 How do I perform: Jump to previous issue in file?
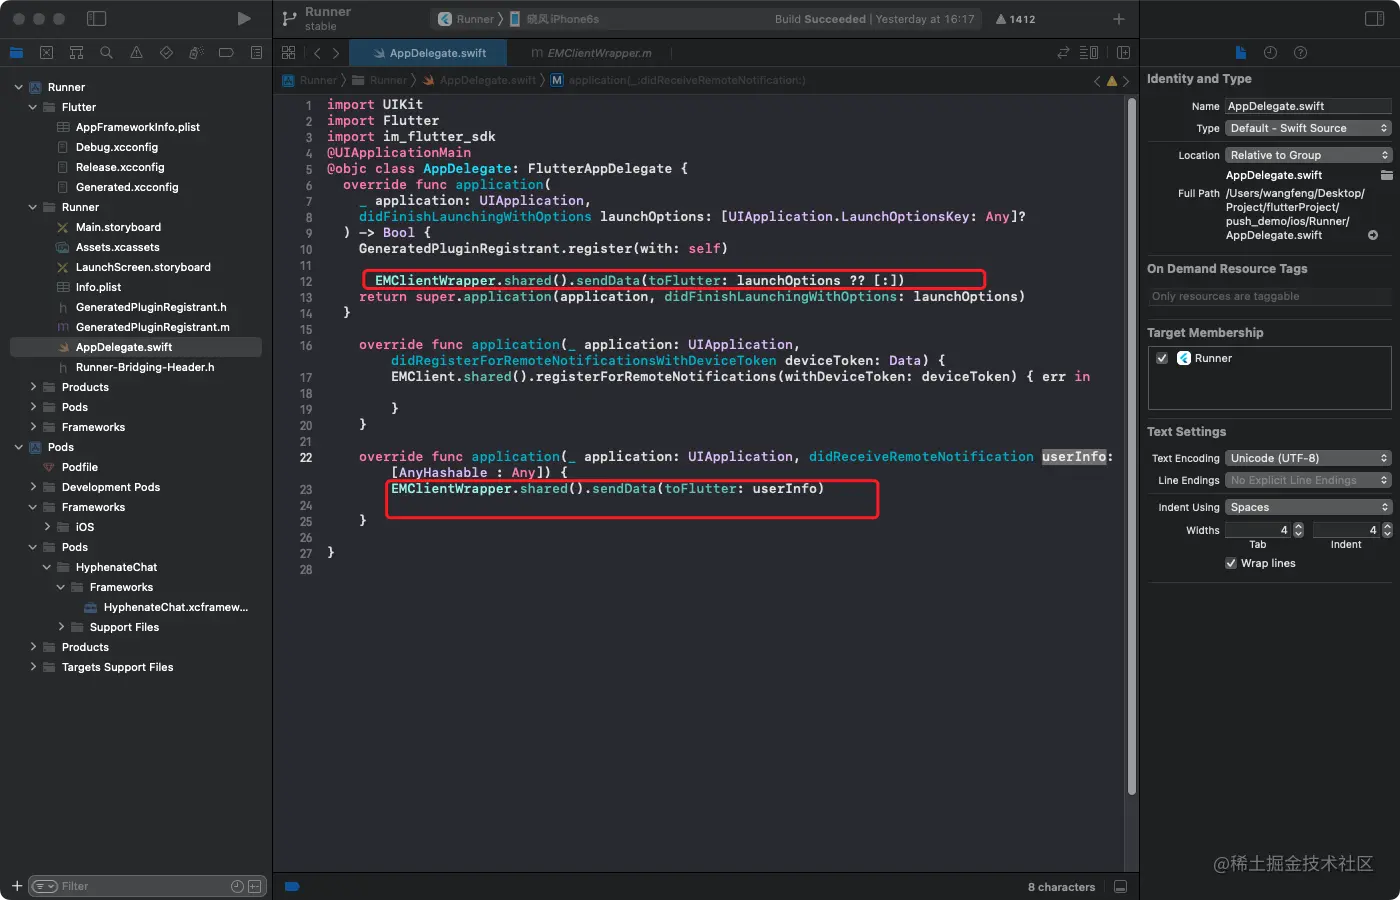tap(1097, 81)
